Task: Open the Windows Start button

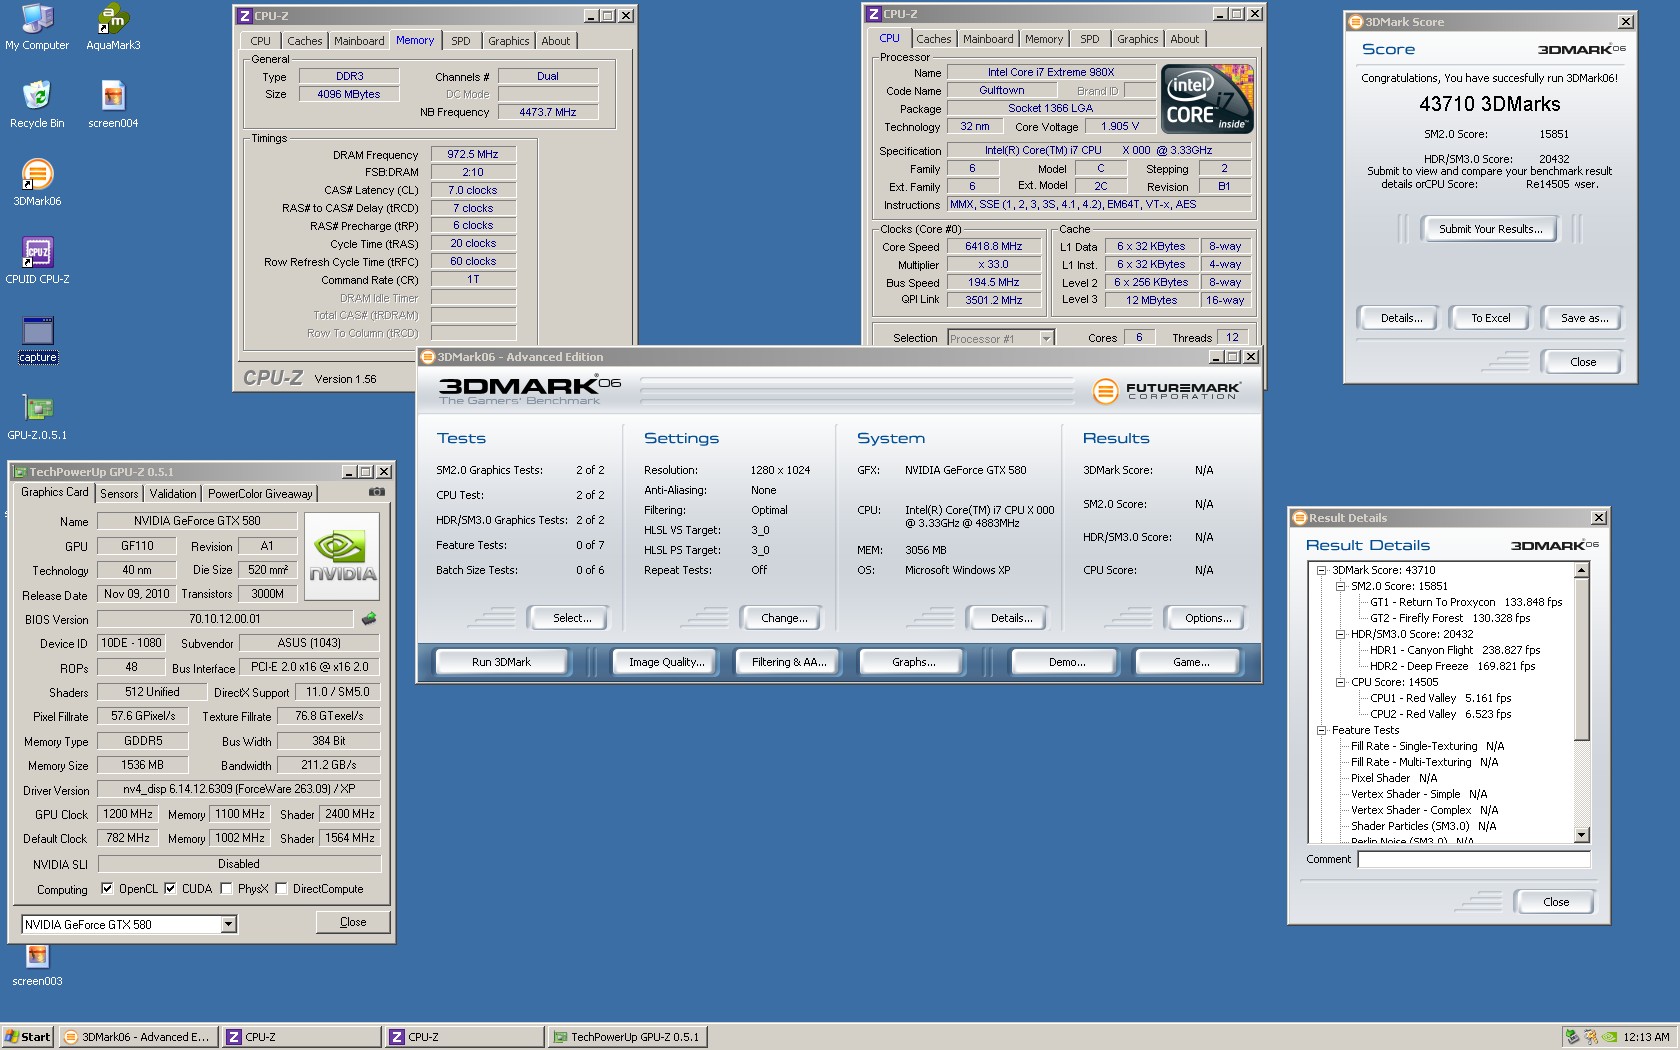Action: [28, 1037]
